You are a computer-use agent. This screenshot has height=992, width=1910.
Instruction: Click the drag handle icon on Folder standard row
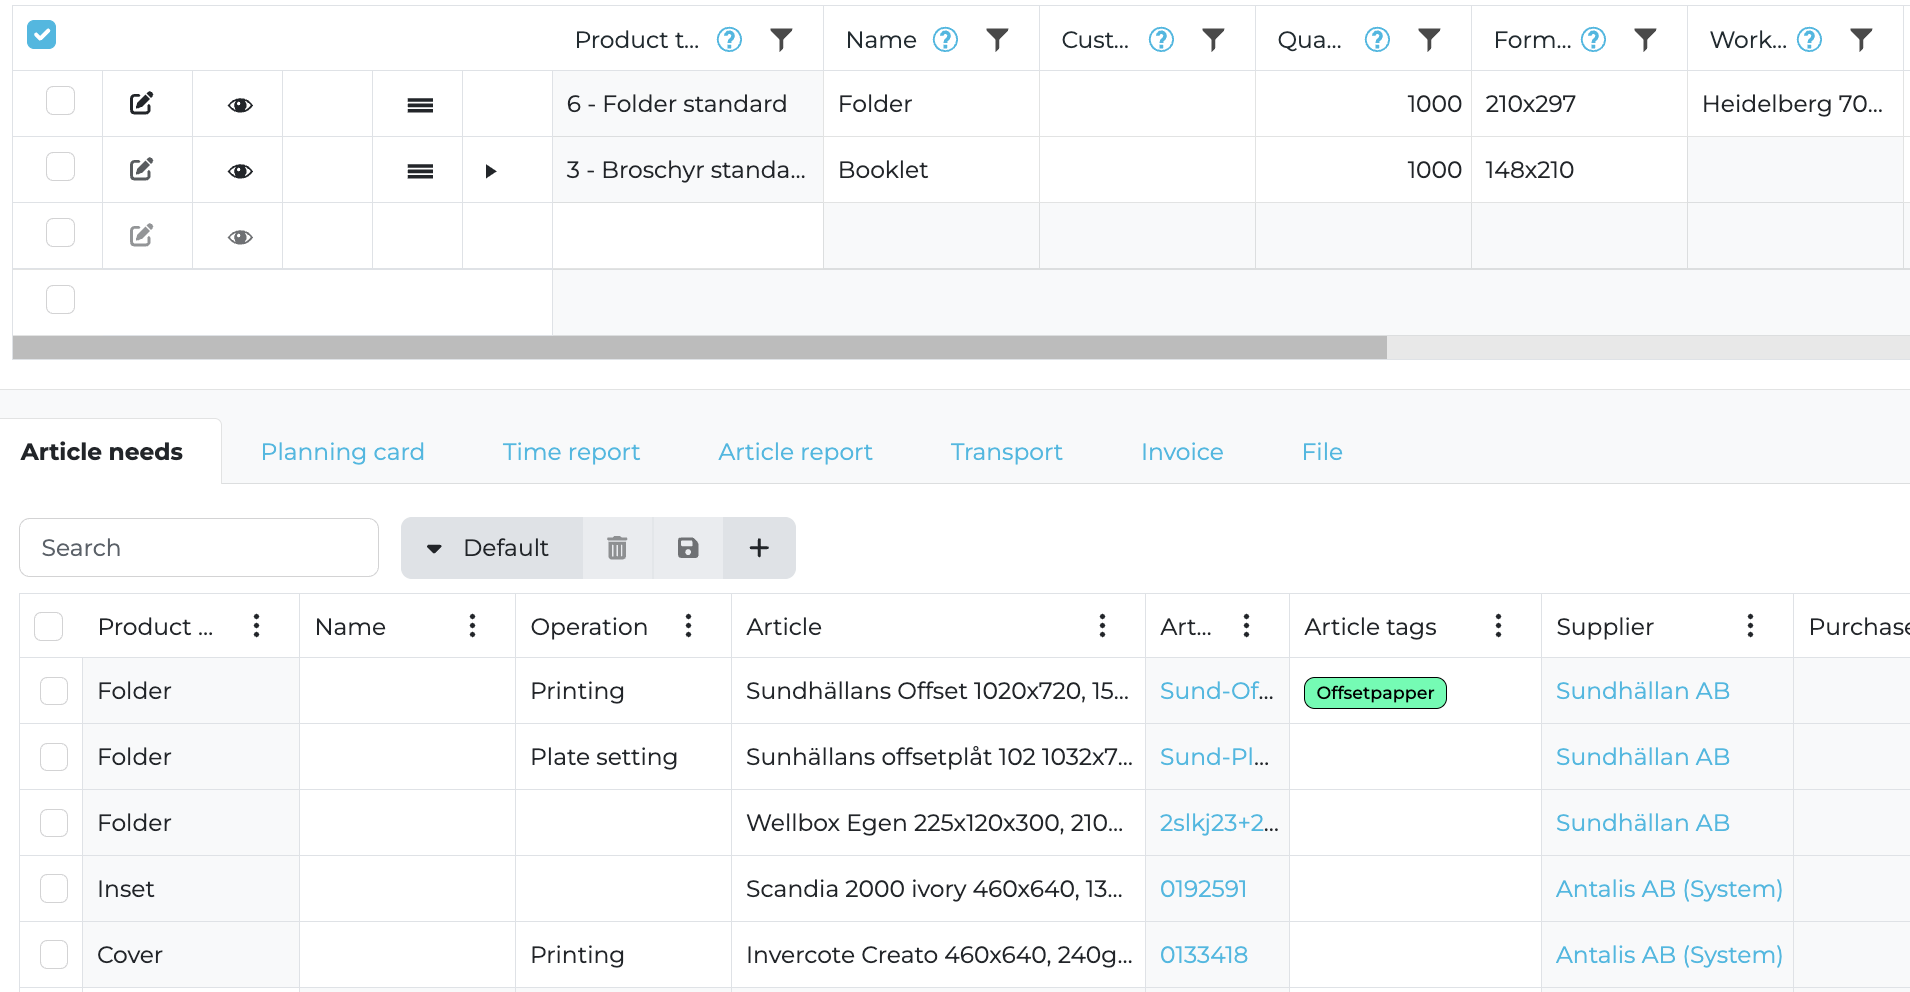[x=420, y=105]
